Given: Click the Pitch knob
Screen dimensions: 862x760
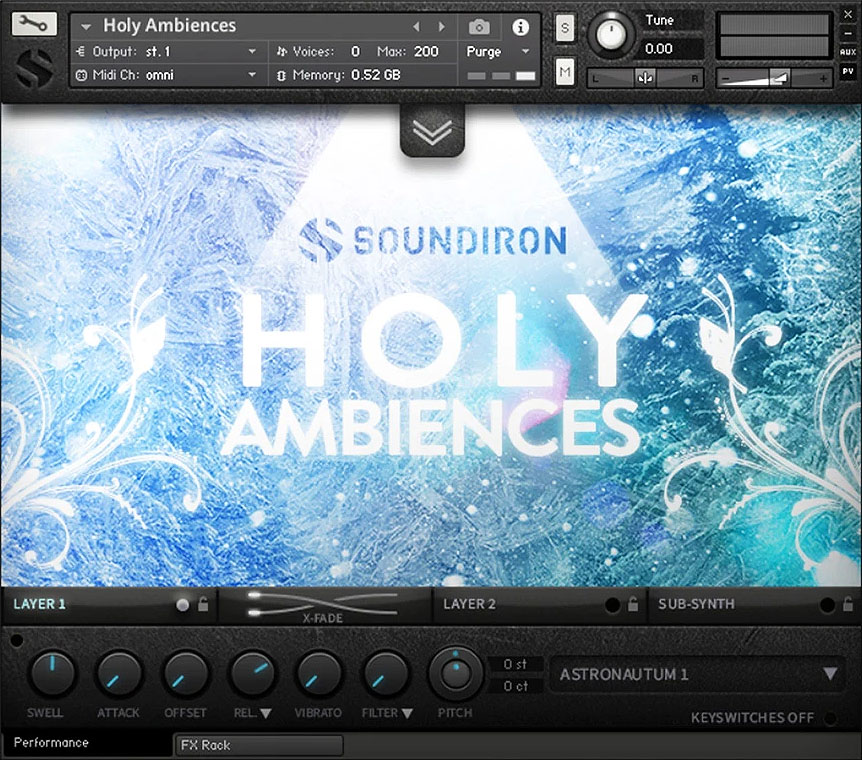Looking at the screenshot, I should pos(455,673).
